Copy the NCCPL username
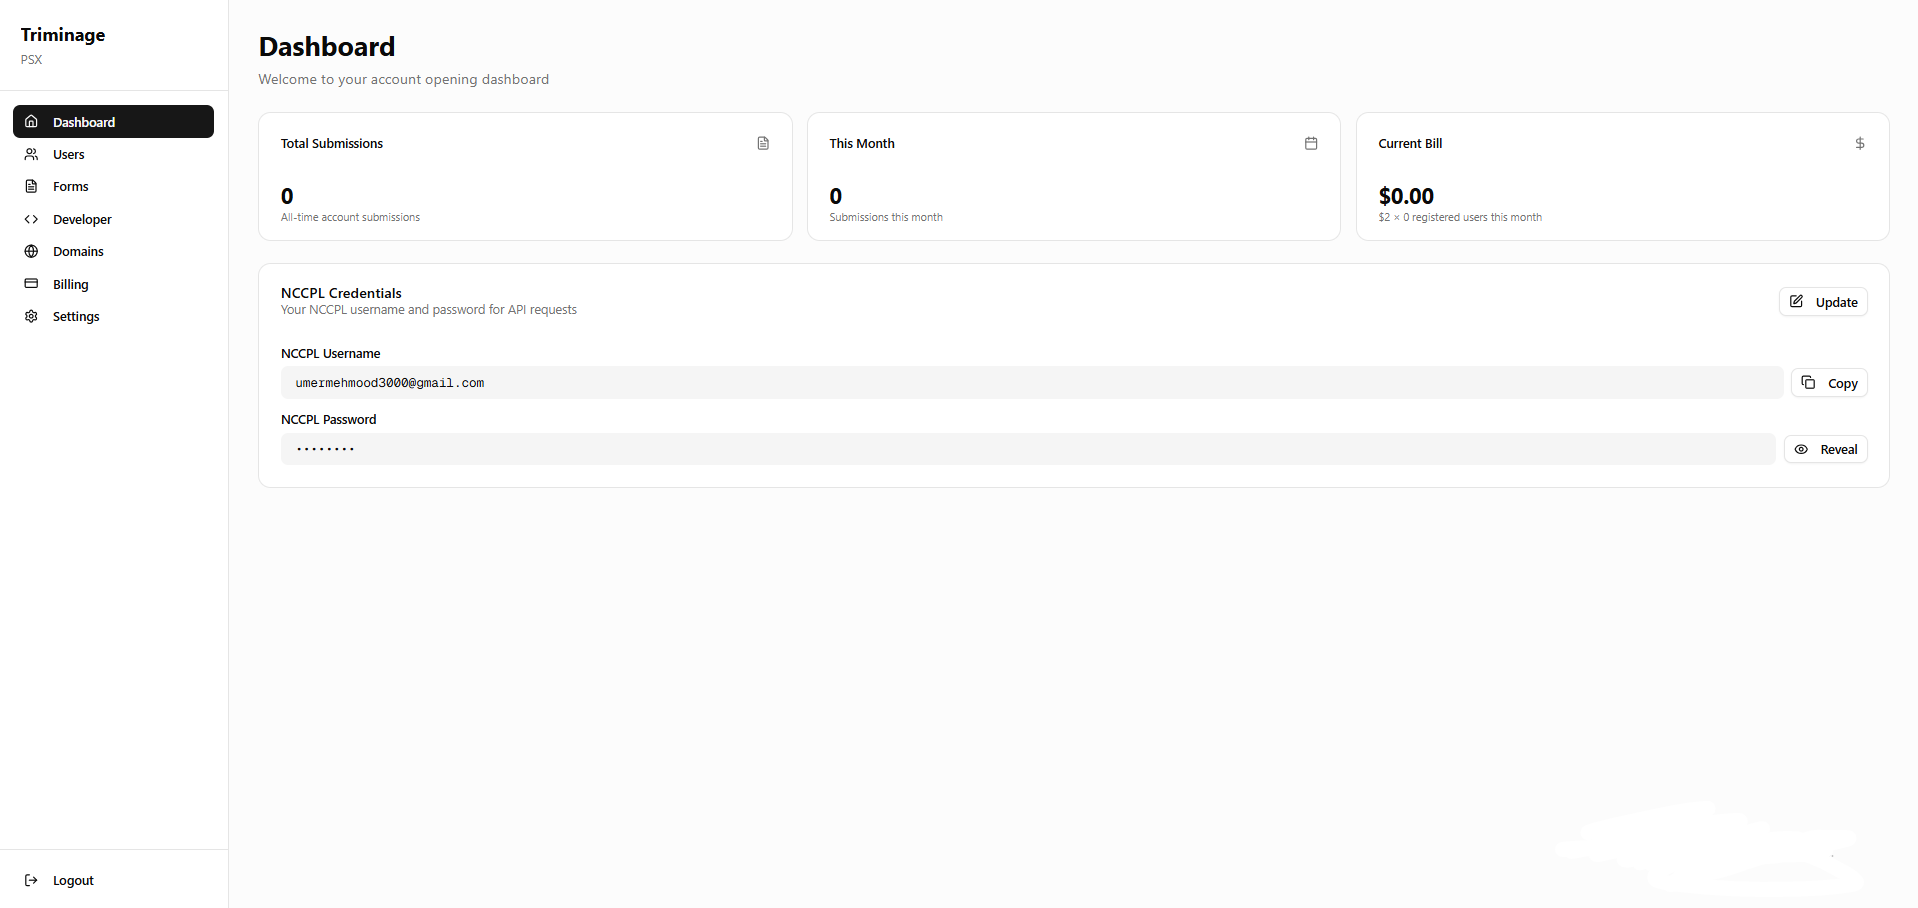The width and height of the screenshot is (1918, 908). point(1829,382)
